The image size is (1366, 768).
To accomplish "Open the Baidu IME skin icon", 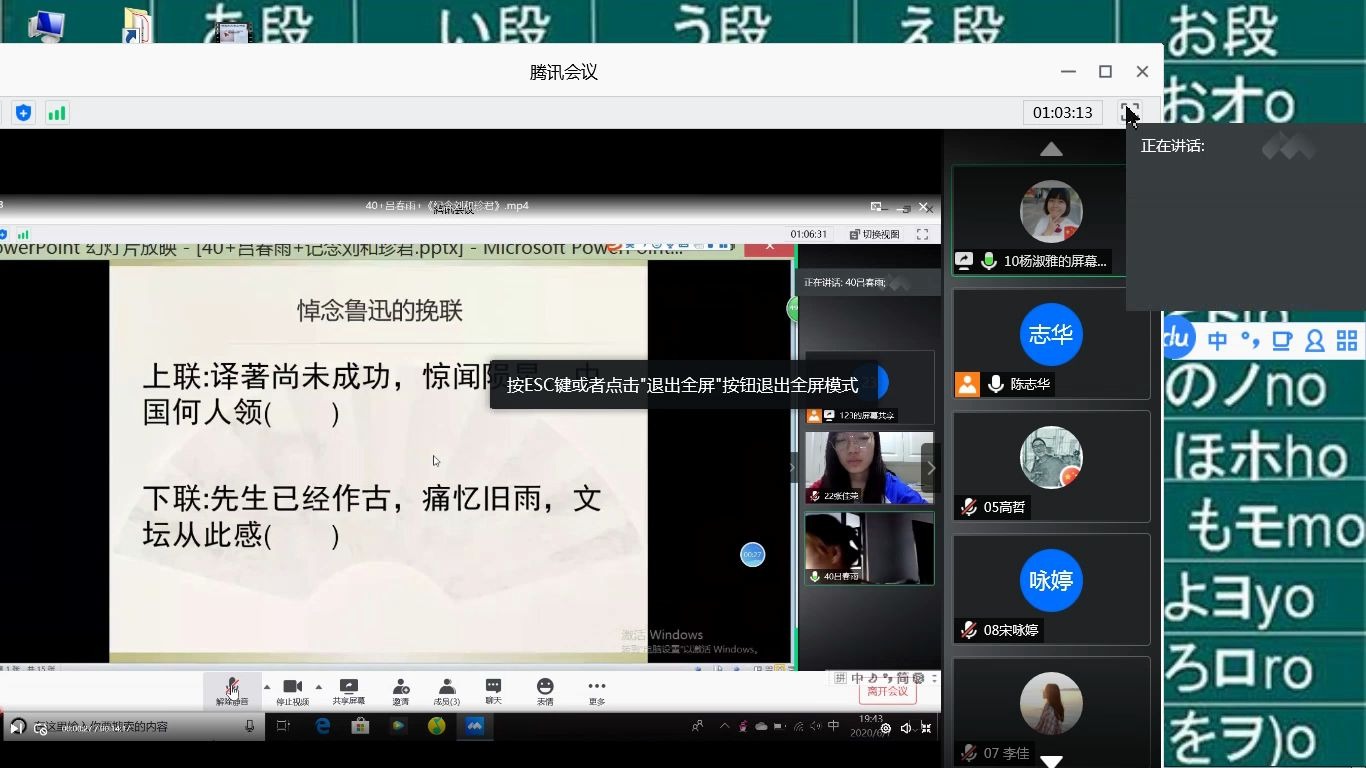I will pyautogui.click(x=1283, y=341).
